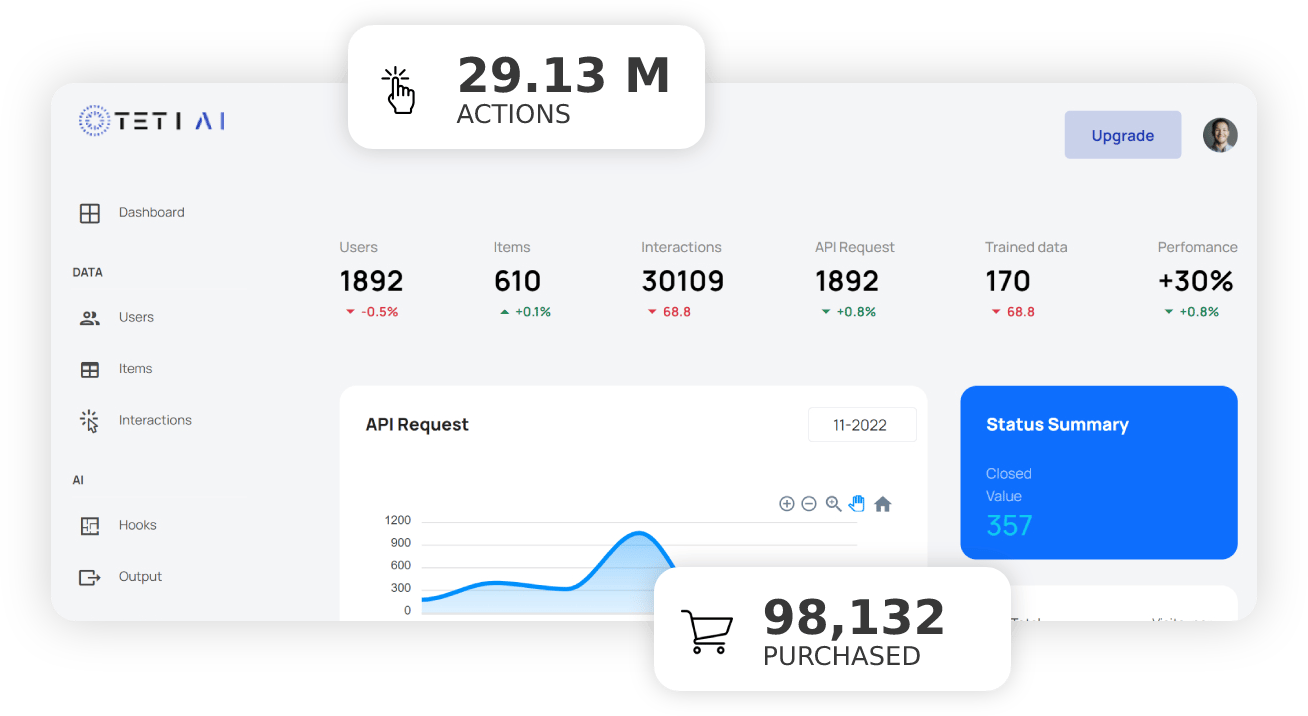Viewport: 1308px width, 716px height.
Task: Click the Users people icon in sidebar
Action: coord(90,318)
